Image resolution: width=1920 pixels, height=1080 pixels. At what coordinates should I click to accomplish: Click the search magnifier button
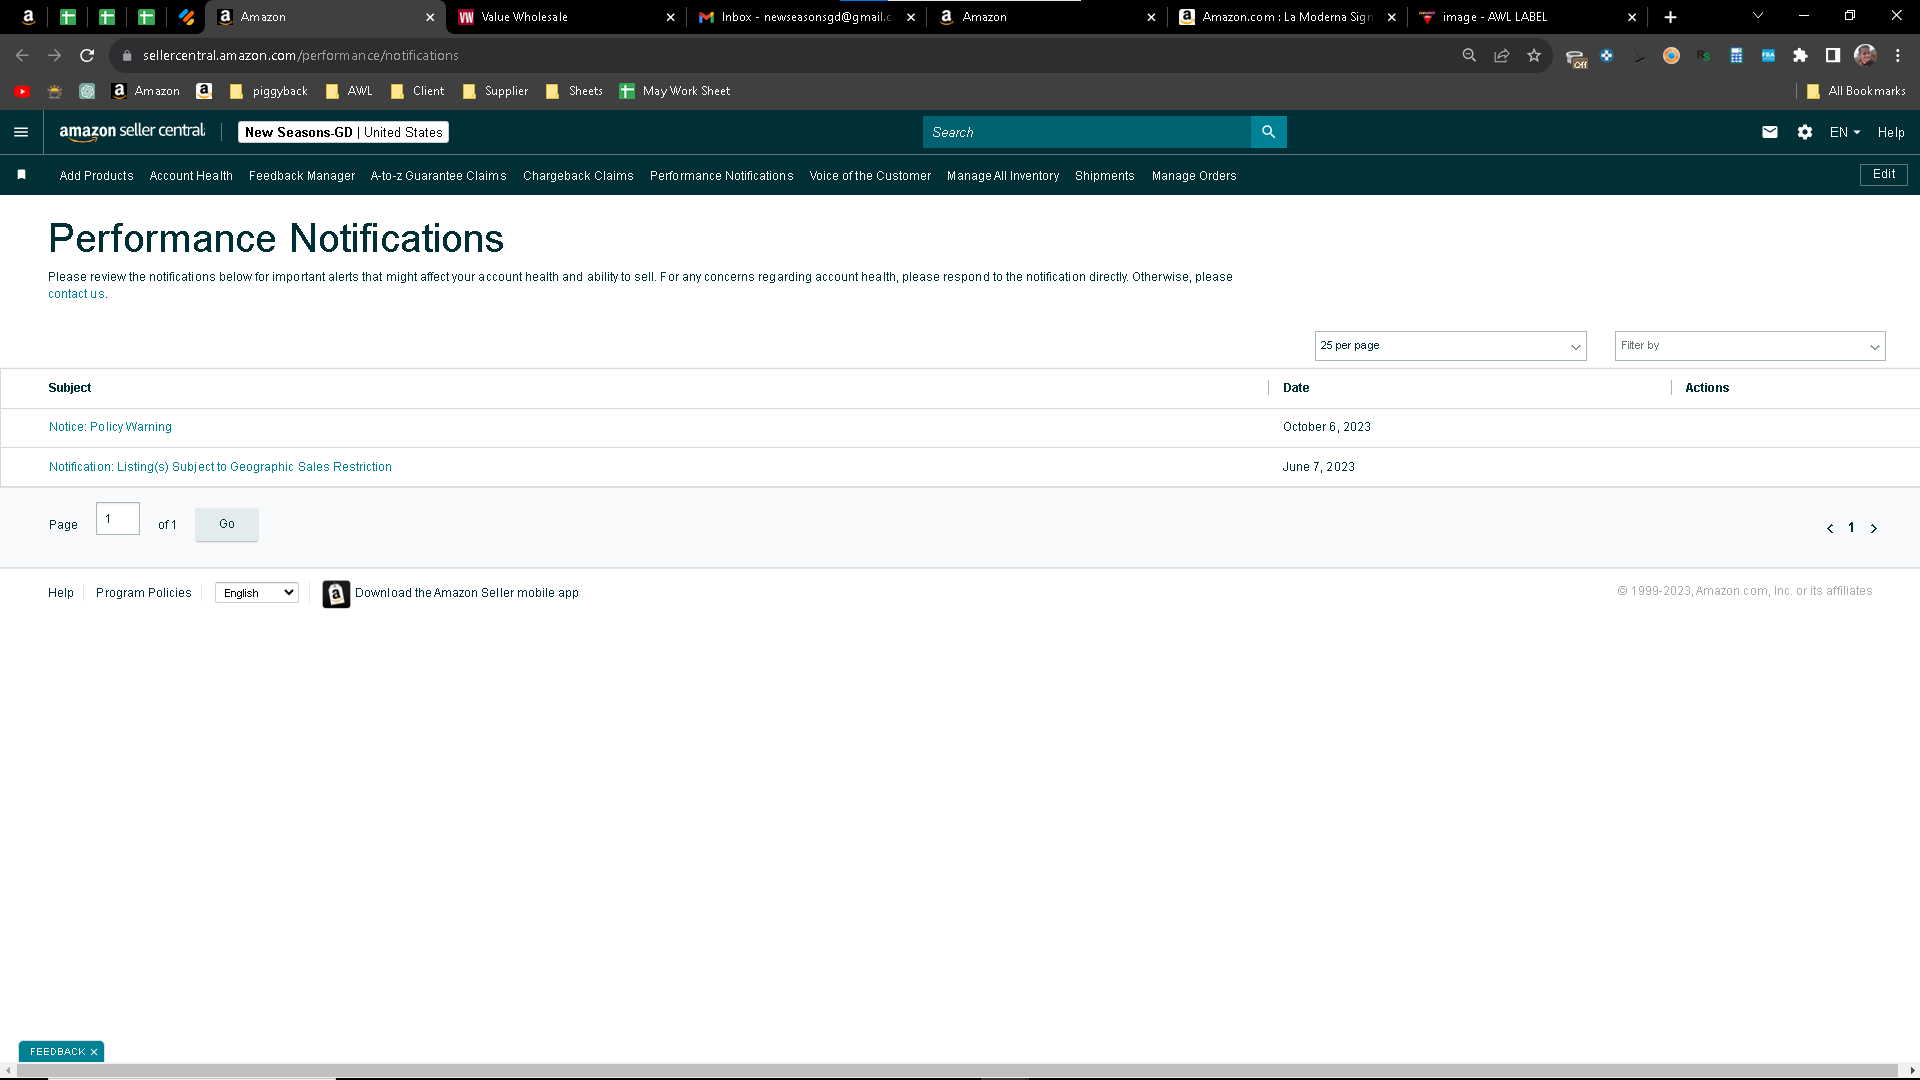[x=1269, y=132]
